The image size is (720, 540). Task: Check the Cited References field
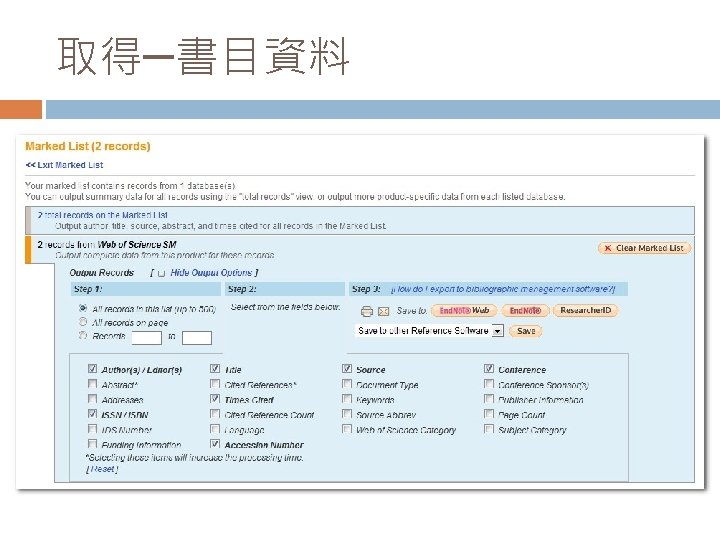click(x=215, y=384)
